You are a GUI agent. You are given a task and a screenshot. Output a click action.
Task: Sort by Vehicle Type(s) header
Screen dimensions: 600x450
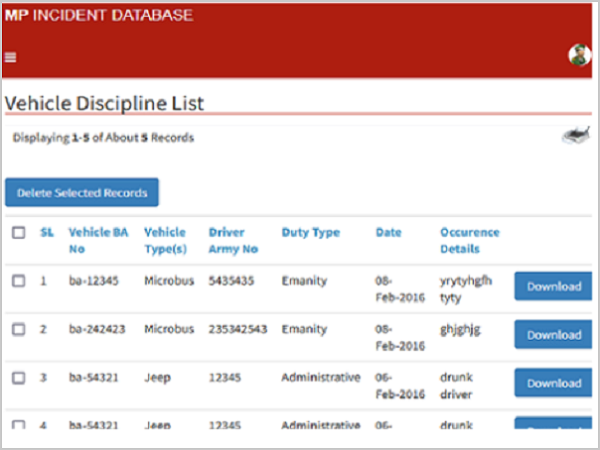pyautogui.click(x=165, y=240)
